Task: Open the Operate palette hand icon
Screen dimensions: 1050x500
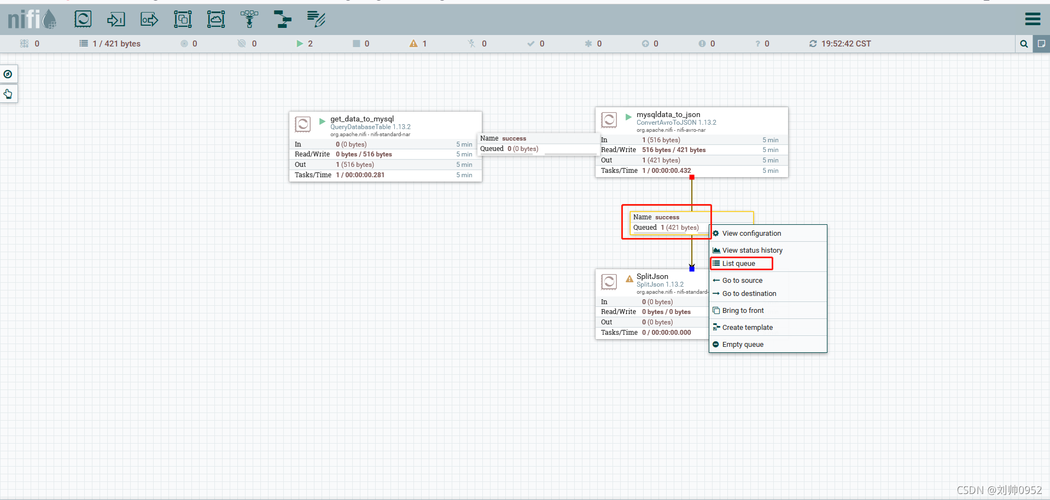Action: pos(8,94)
